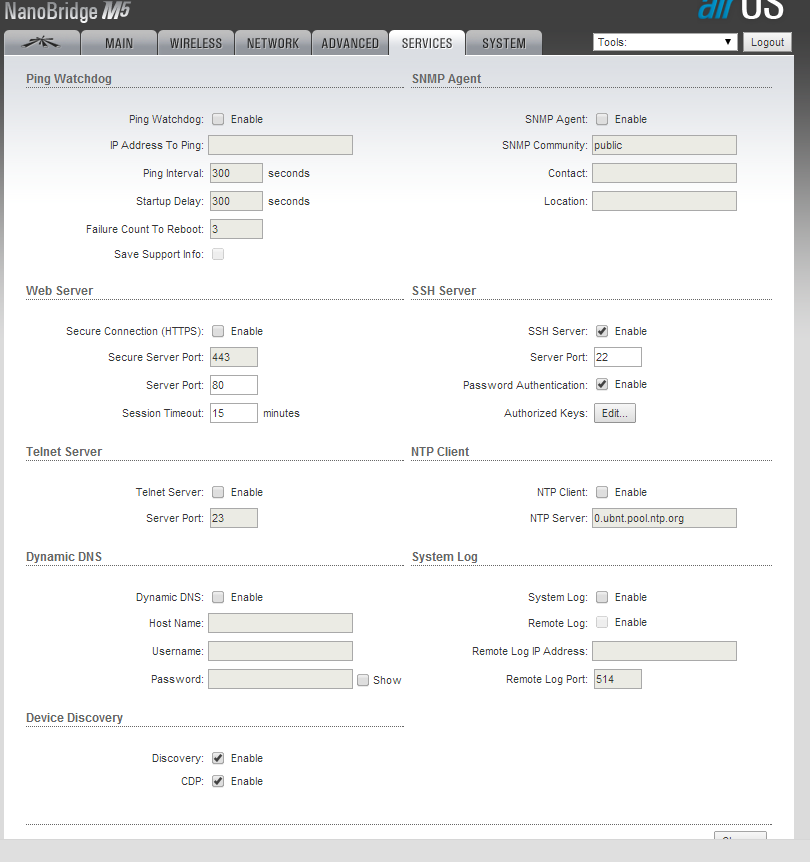Uncheck the CDP Enable checkbox
The height and width of the screenshot is (862, 810).
point(218,781)
